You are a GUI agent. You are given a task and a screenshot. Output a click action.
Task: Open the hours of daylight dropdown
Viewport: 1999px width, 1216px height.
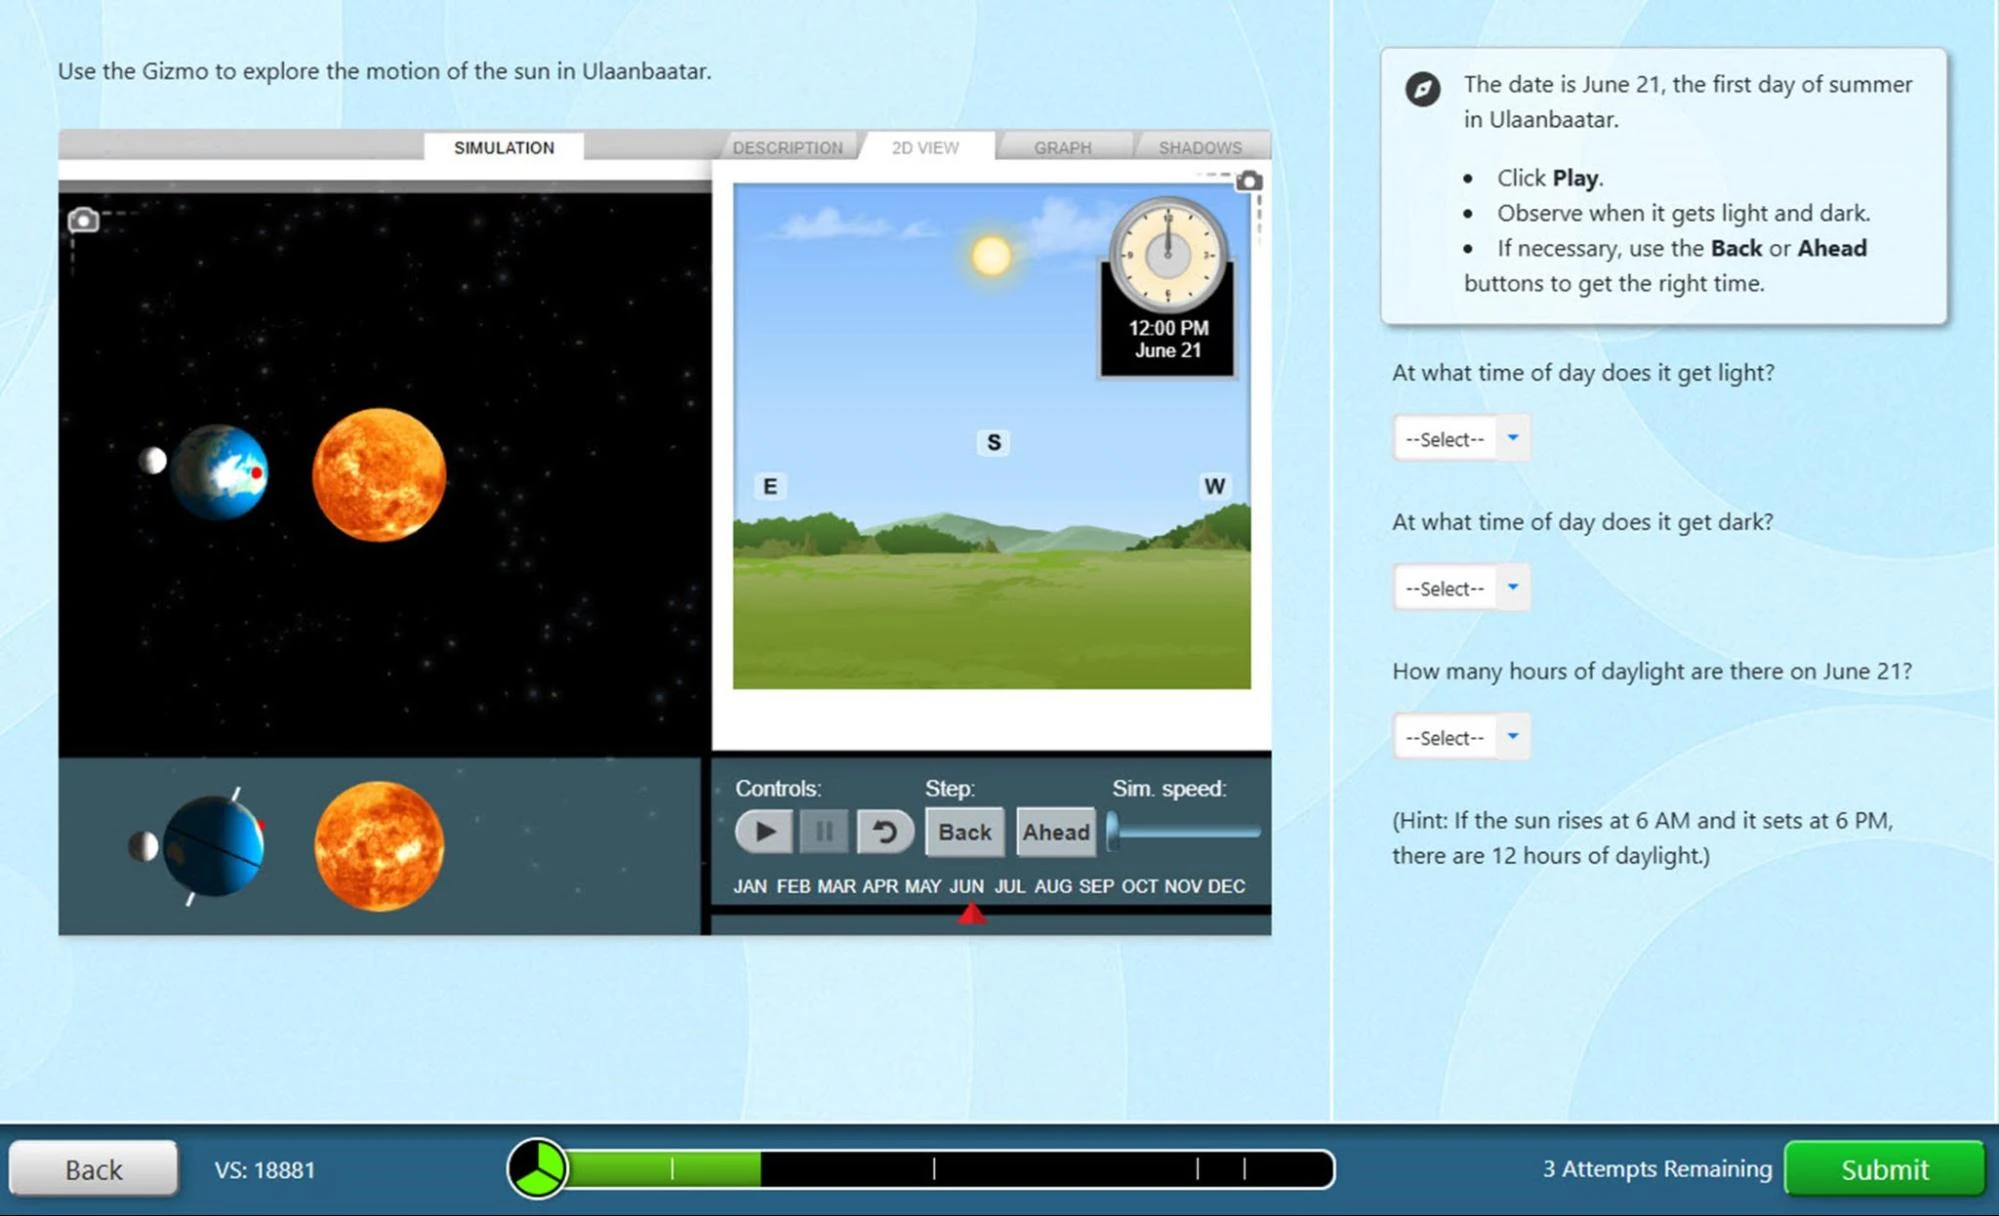(1461, 737)
